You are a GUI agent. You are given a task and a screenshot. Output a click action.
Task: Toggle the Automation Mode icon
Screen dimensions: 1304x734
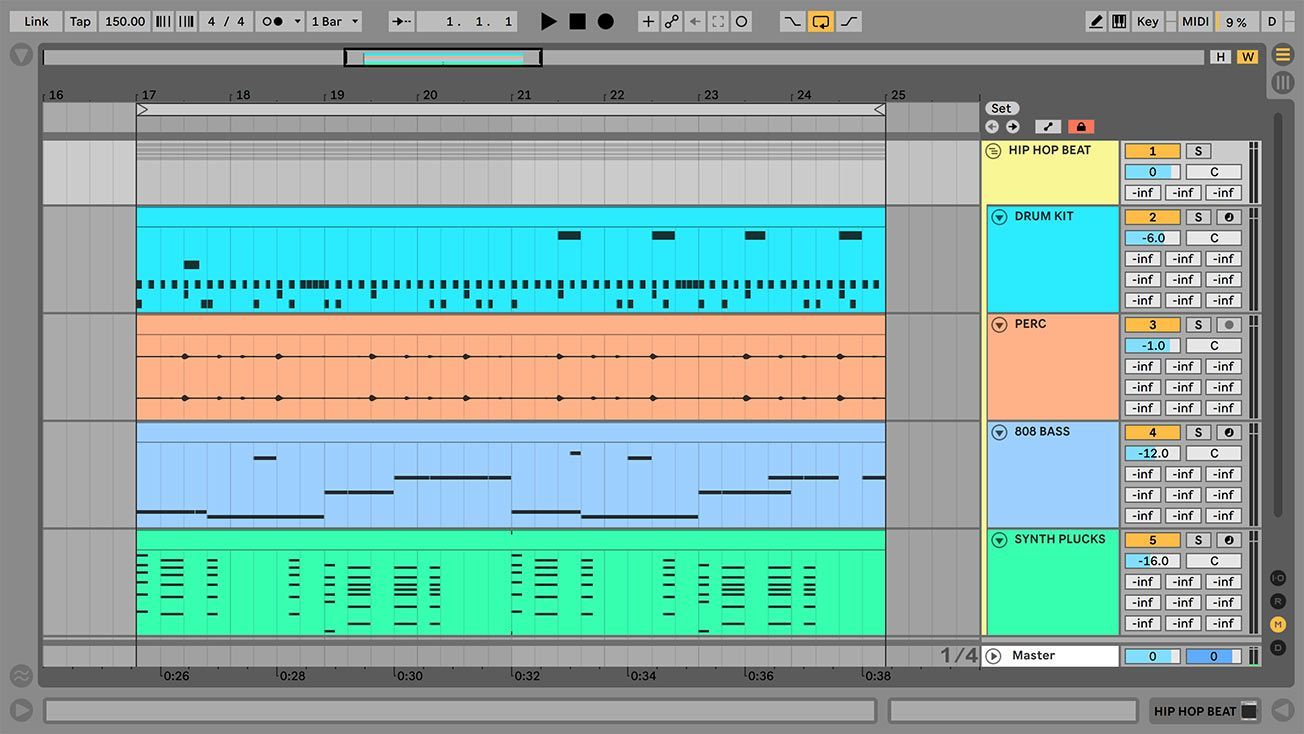[1047, 127]
